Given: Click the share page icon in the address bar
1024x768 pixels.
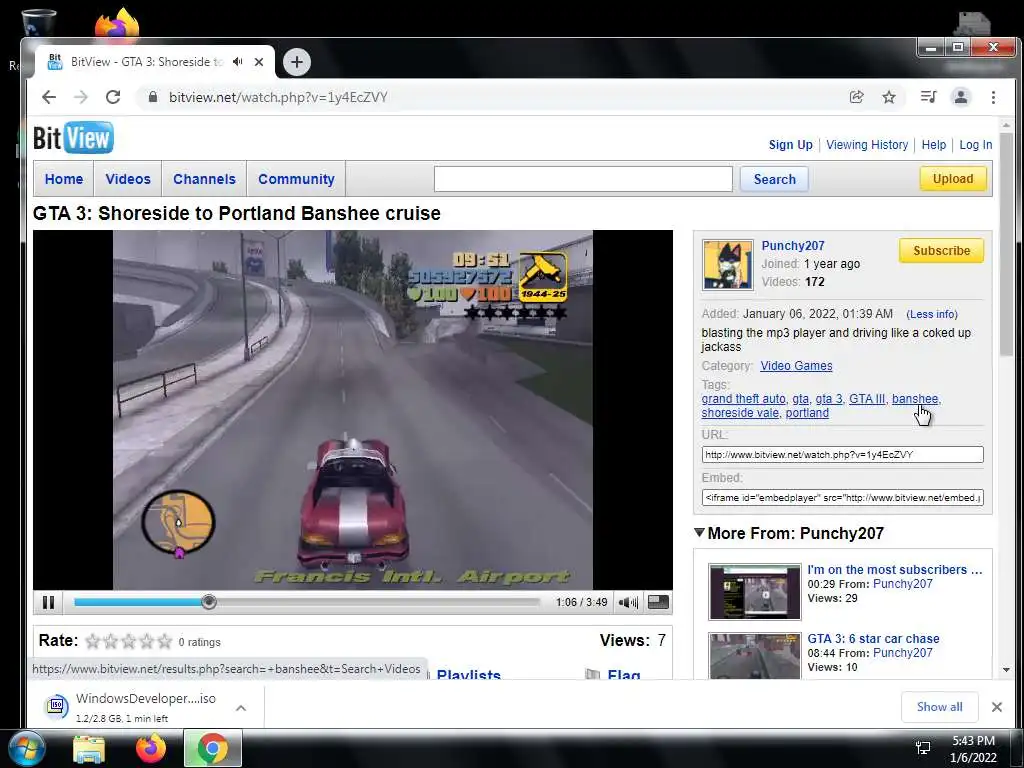Looking at the screenshot, I should pyautogui.click(x=856, y=97).
